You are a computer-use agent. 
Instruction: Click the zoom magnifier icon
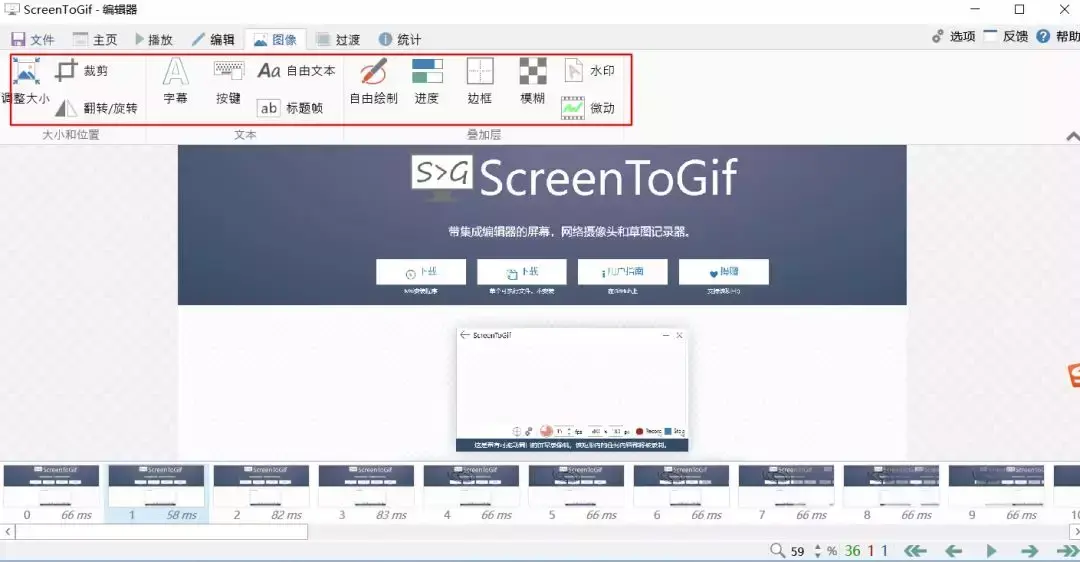click(x=777, y=550)
